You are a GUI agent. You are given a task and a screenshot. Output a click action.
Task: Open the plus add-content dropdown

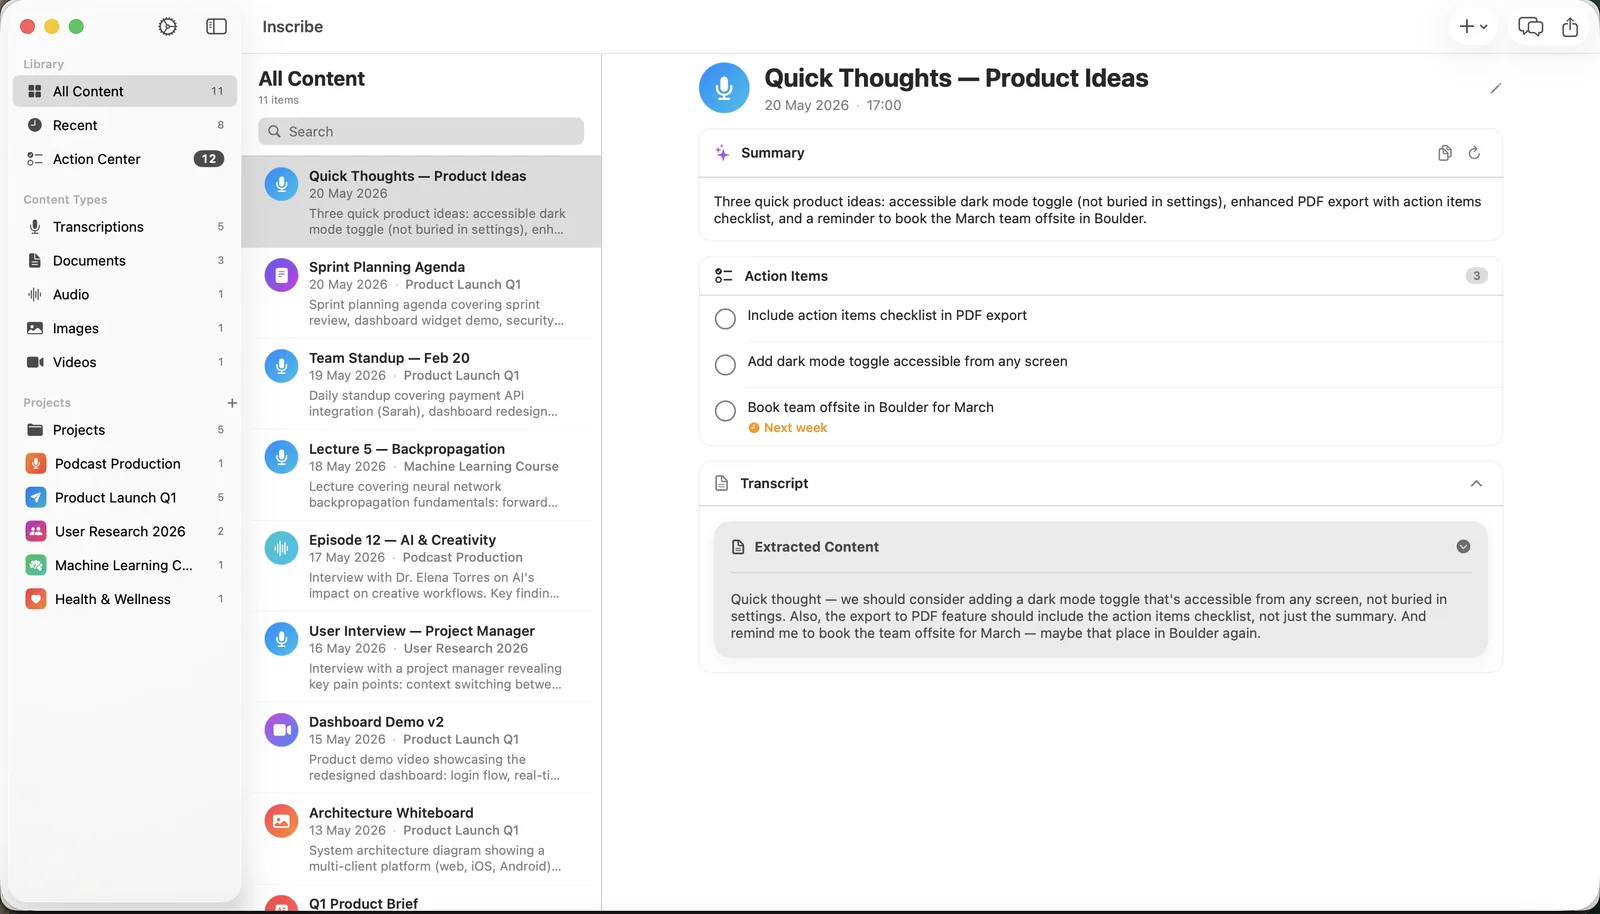click(1473, 27)
